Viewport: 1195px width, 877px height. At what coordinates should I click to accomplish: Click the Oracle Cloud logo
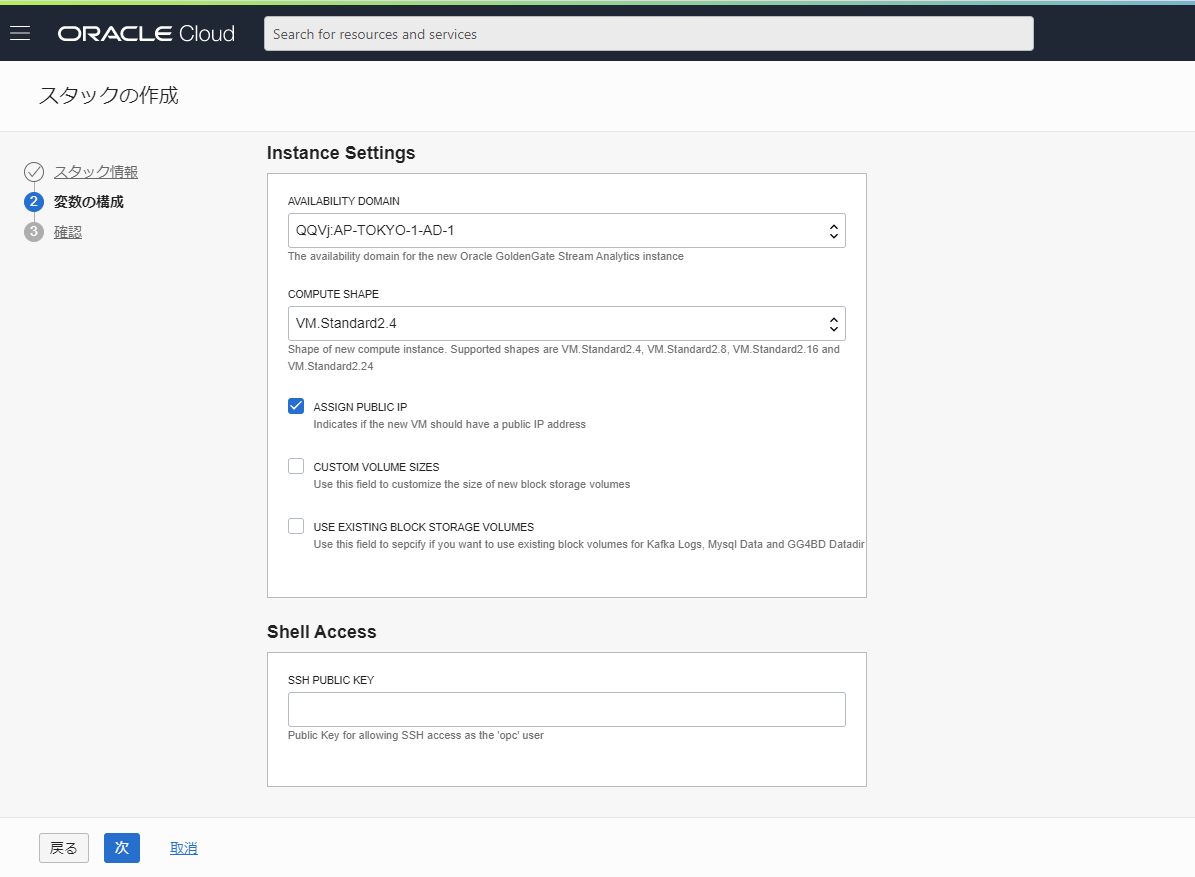coord(146,32)
